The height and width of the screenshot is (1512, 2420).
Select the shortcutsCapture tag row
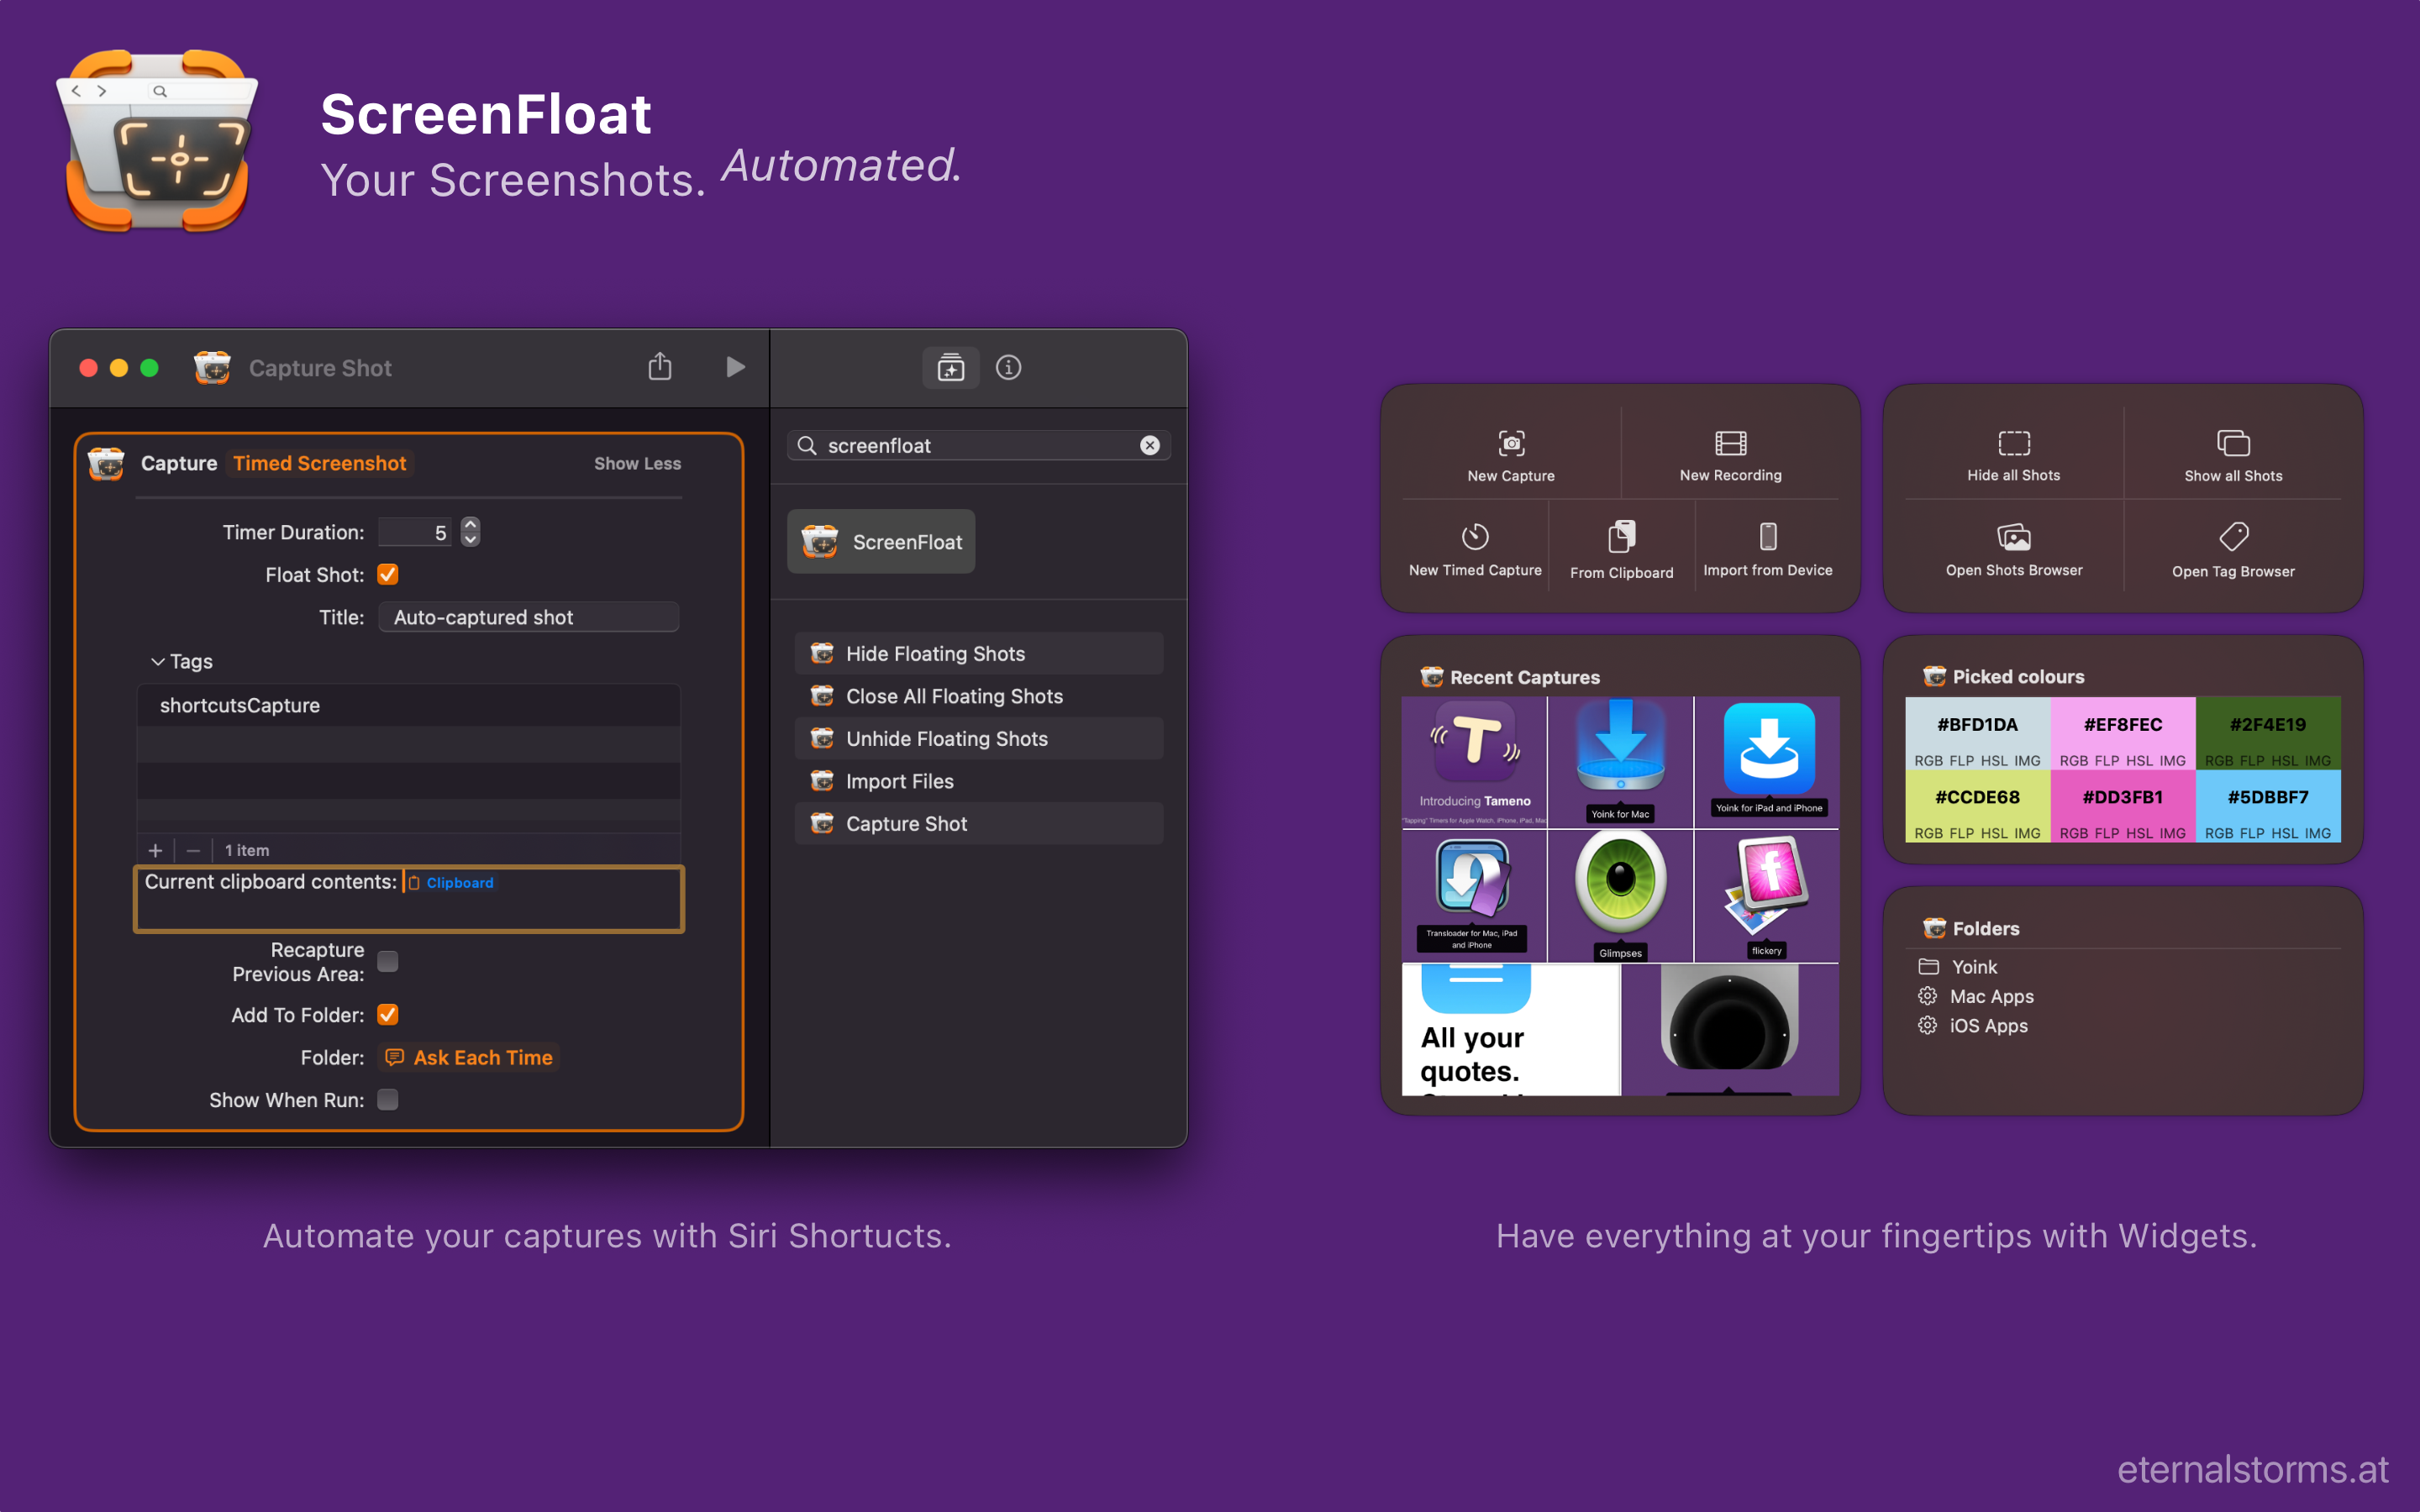click(408, 705)
